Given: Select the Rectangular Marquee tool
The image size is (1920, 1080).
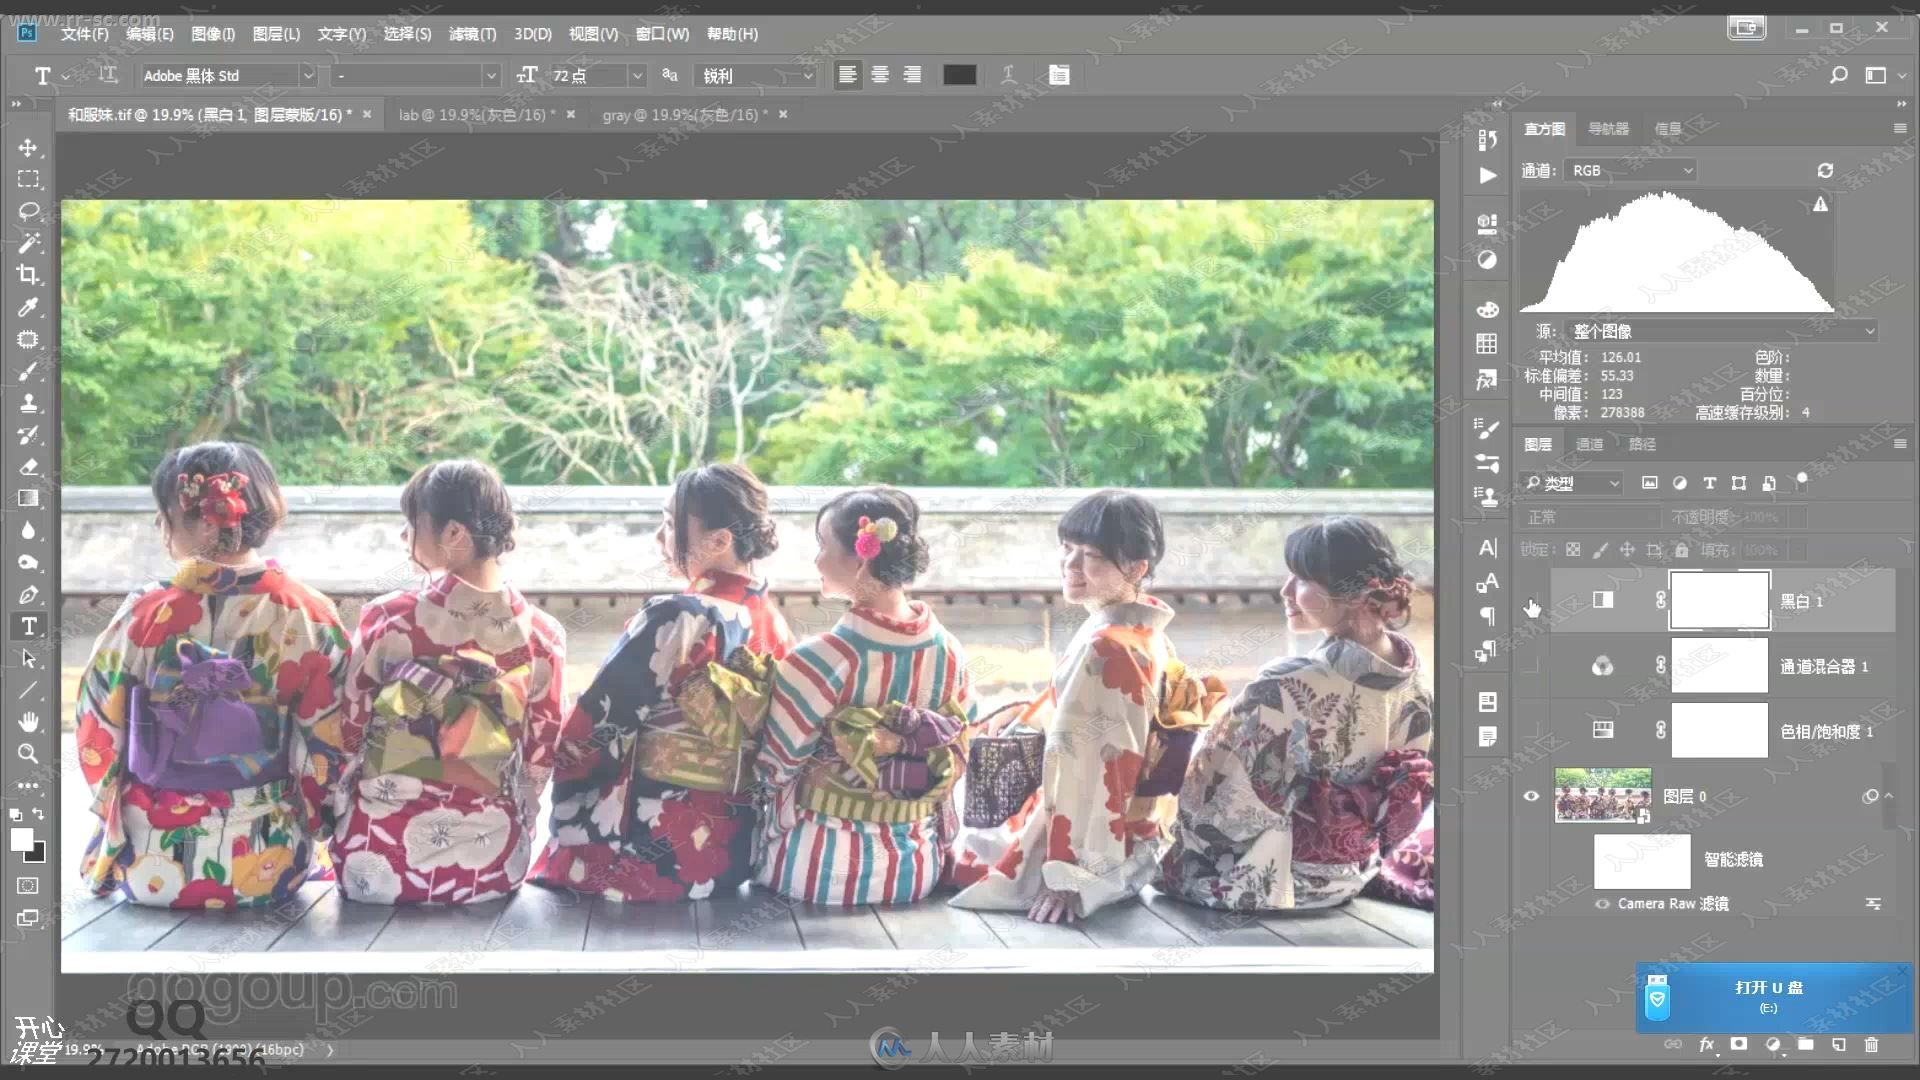Looking at the screenshot, I should pyautogui.click(x=28, y=180).
